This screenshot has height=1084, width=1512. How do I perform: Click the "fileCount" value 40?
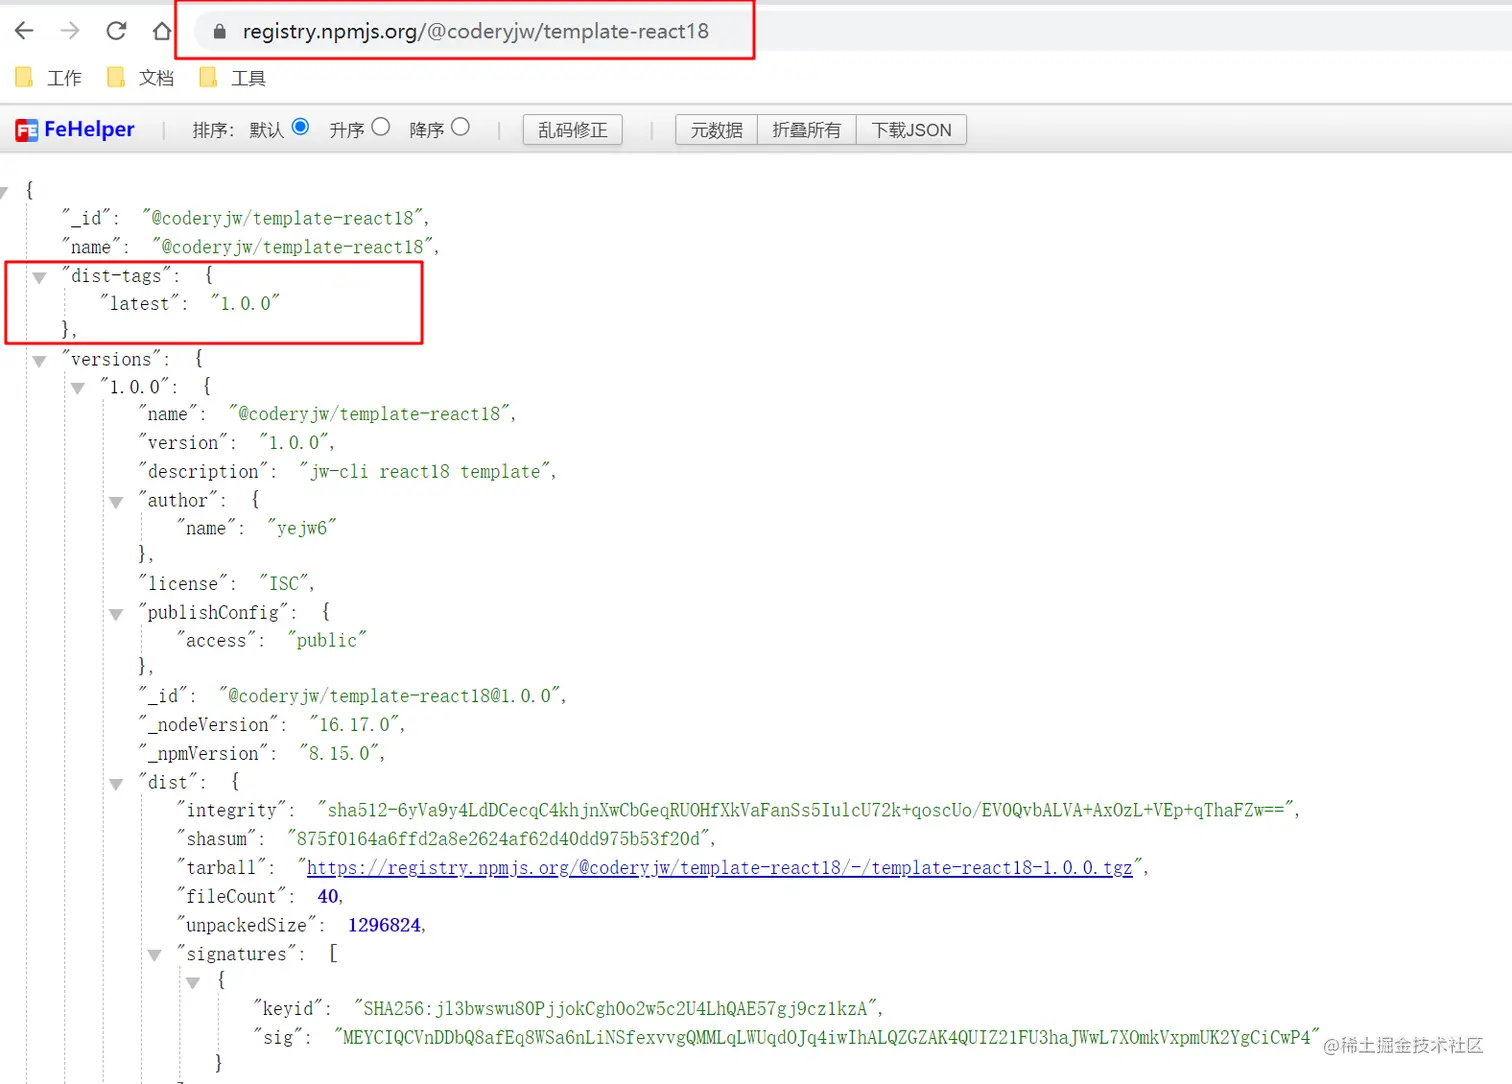coord(328,896)
